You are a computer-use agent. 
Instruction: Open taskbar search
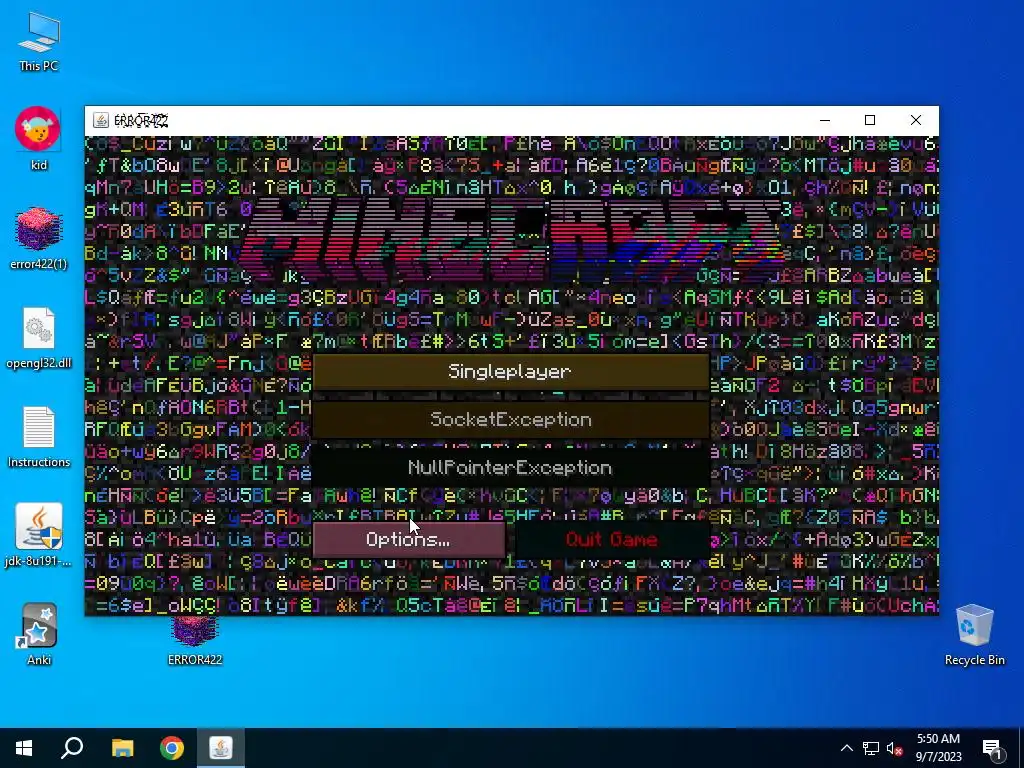72,748
